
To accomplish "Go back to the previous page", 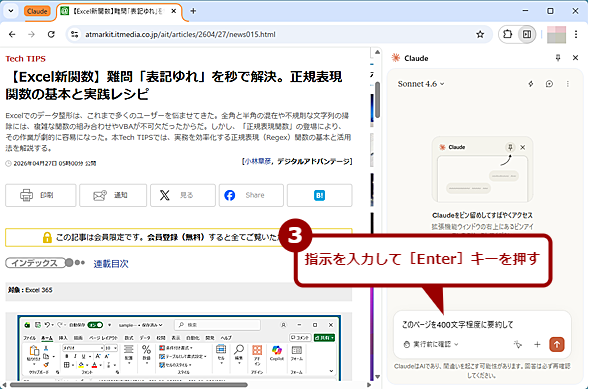I will [12, 35].
